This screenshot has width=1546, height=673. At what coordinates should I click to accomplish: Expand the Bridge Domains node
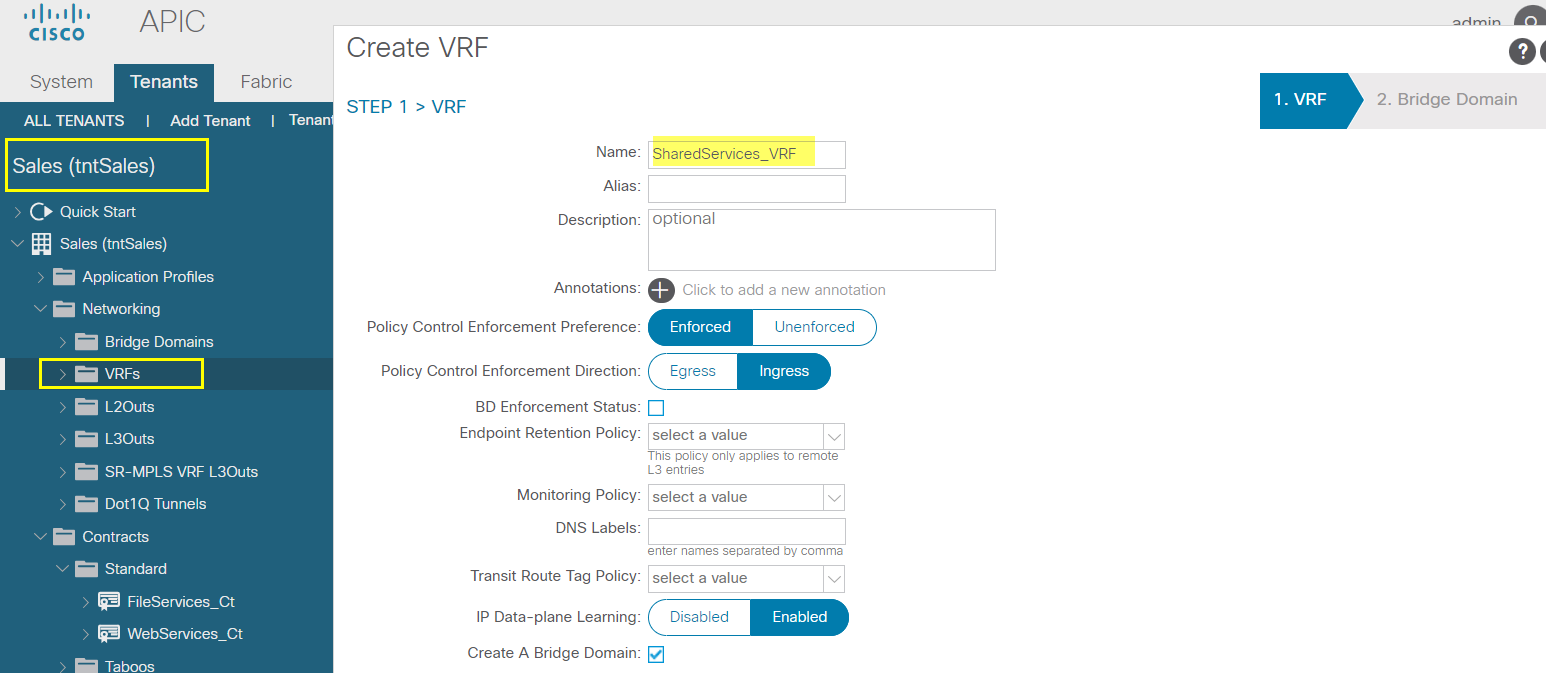[x=63, y=342]
